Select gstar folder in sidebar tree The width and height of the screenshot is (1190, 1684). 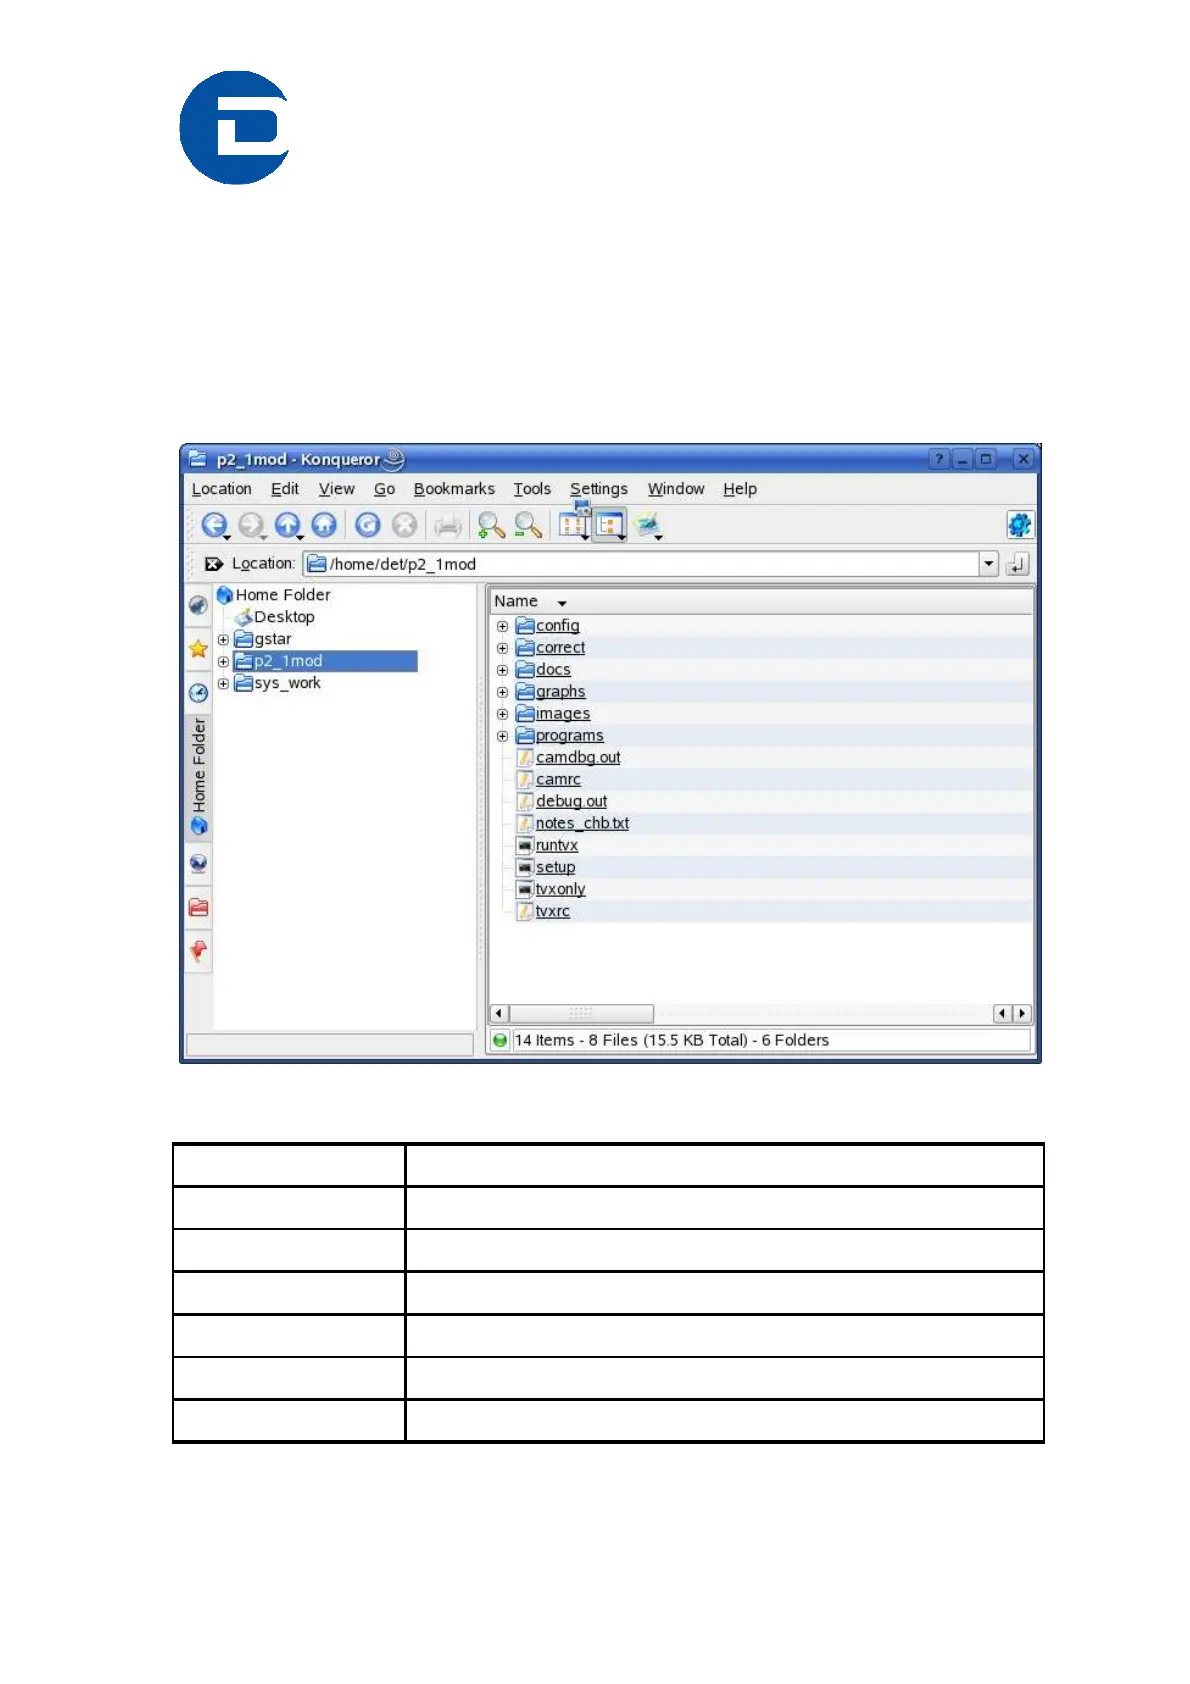point(263,639)
